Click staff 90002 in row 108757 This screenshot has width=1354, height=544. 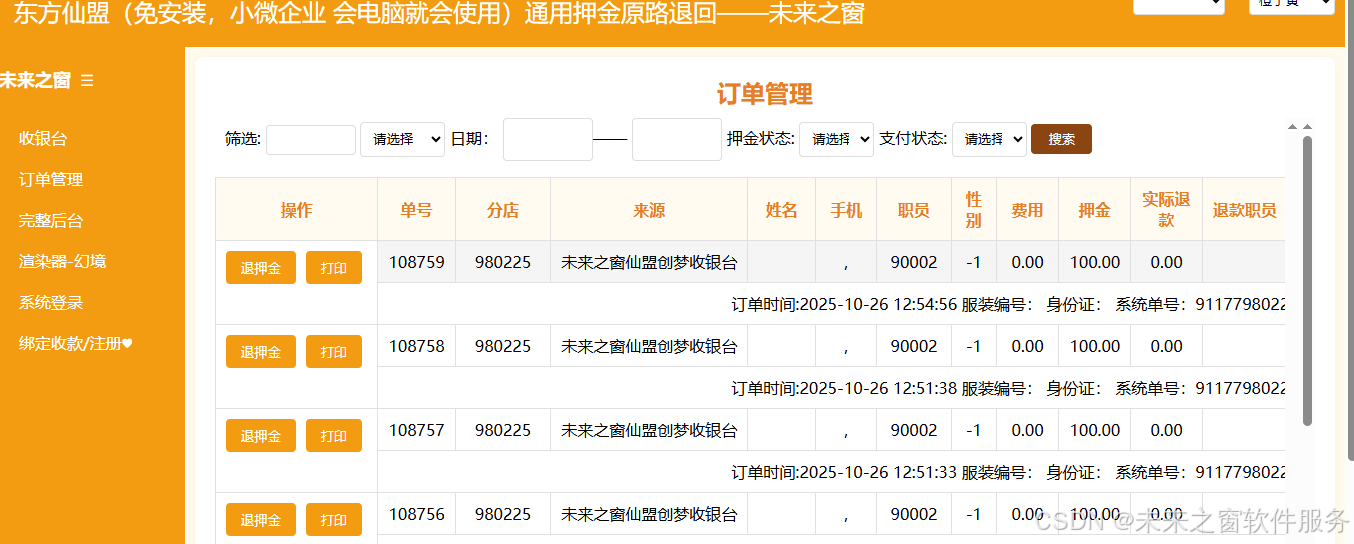coord(914,430)
